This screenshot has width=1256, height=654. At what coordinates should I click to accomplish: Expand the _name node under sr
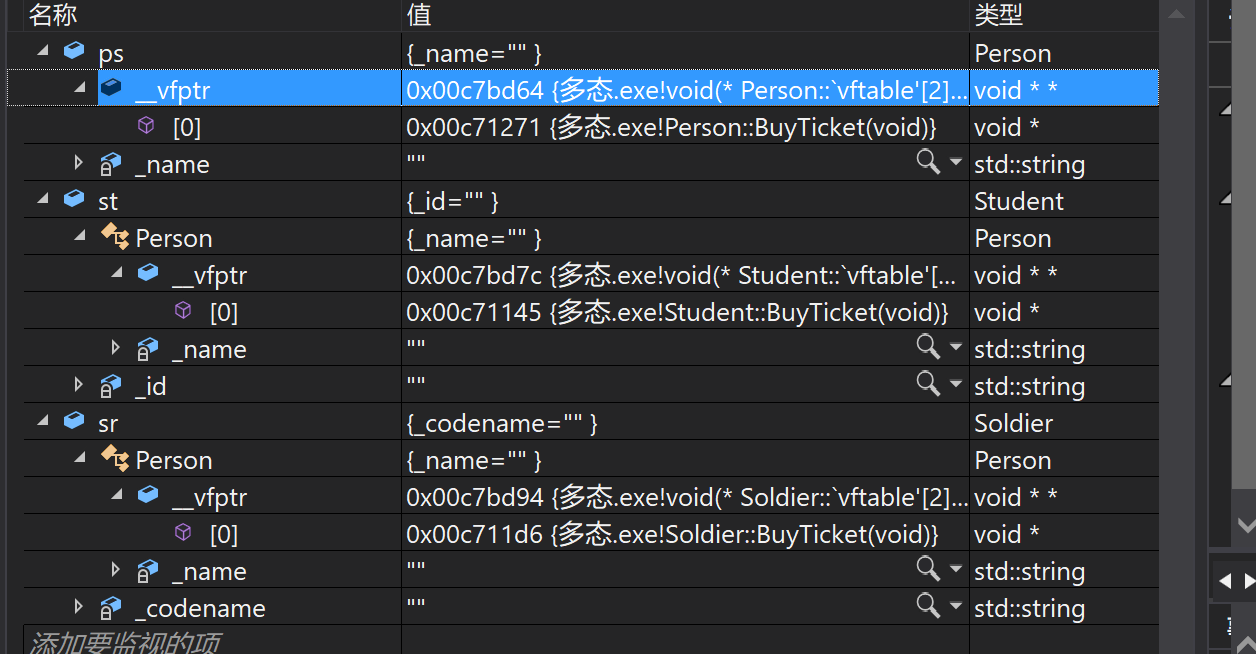click(116, 570)
